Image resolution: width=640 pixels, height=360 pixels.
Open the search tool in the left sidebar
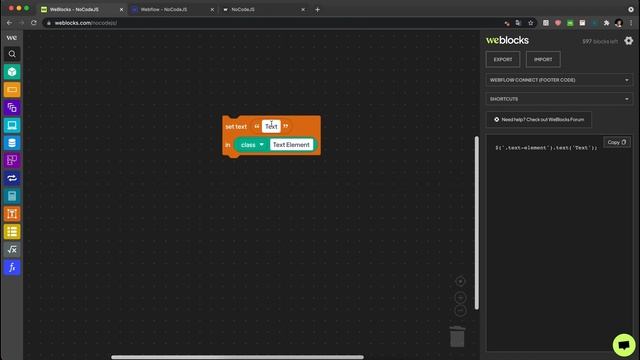click(12, 54)
